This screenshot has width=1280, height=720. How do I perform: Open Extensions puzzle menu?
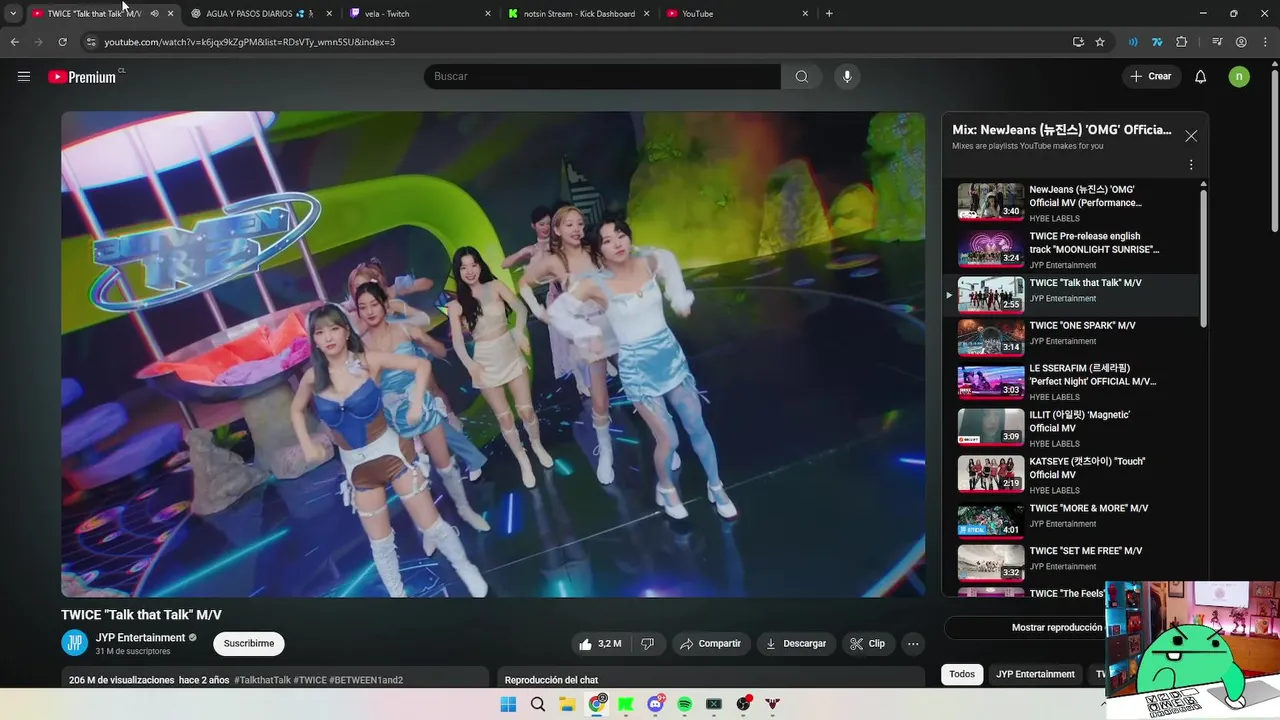coord(1181,42)
